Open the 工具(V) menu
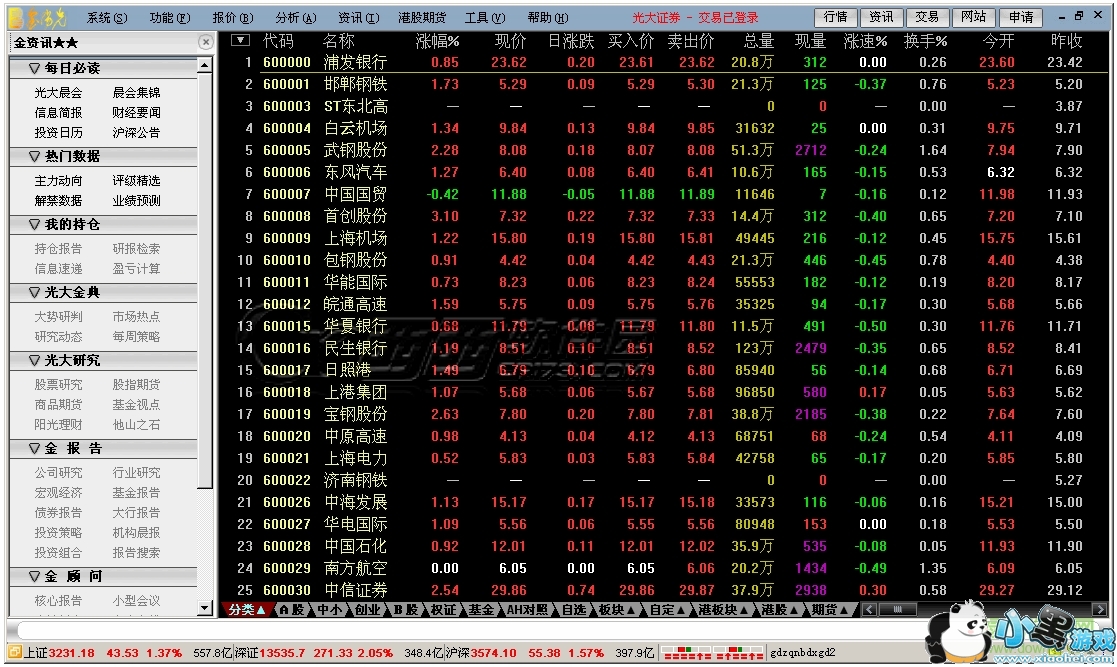Screen dimensions: 1117x667 pyautogui.click(x=484, y=18)
